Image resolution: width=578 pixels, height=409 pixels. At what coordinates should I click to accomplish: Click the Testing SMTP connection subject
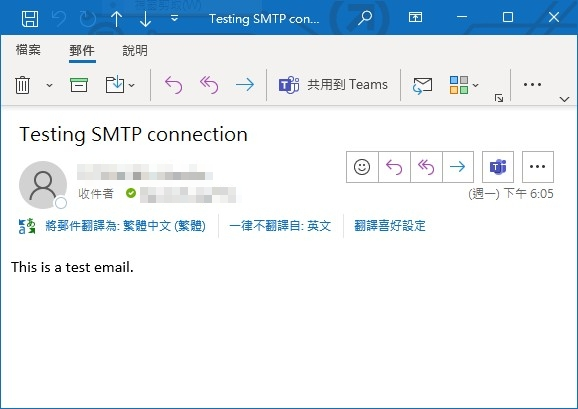(133, 134)
